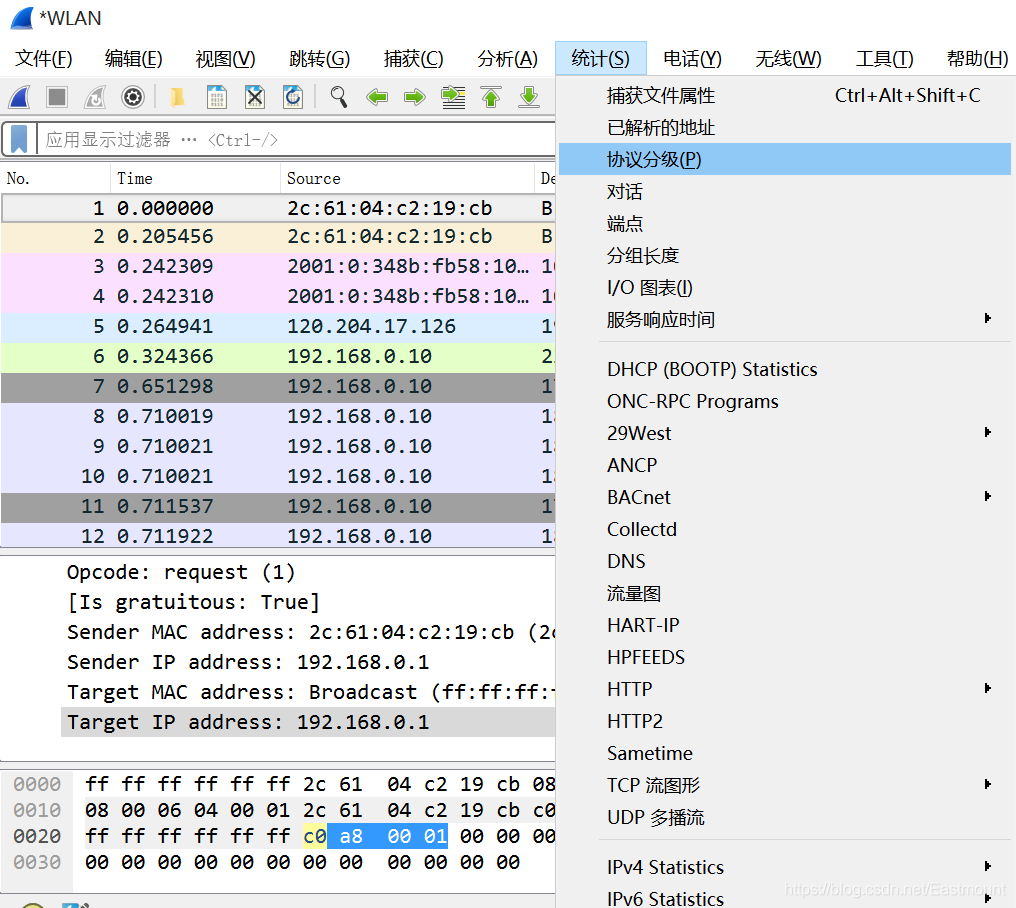Open the 捕获(C) menu
The image size is (1016, 908).
pyautogui.click(x=413, y=59)
